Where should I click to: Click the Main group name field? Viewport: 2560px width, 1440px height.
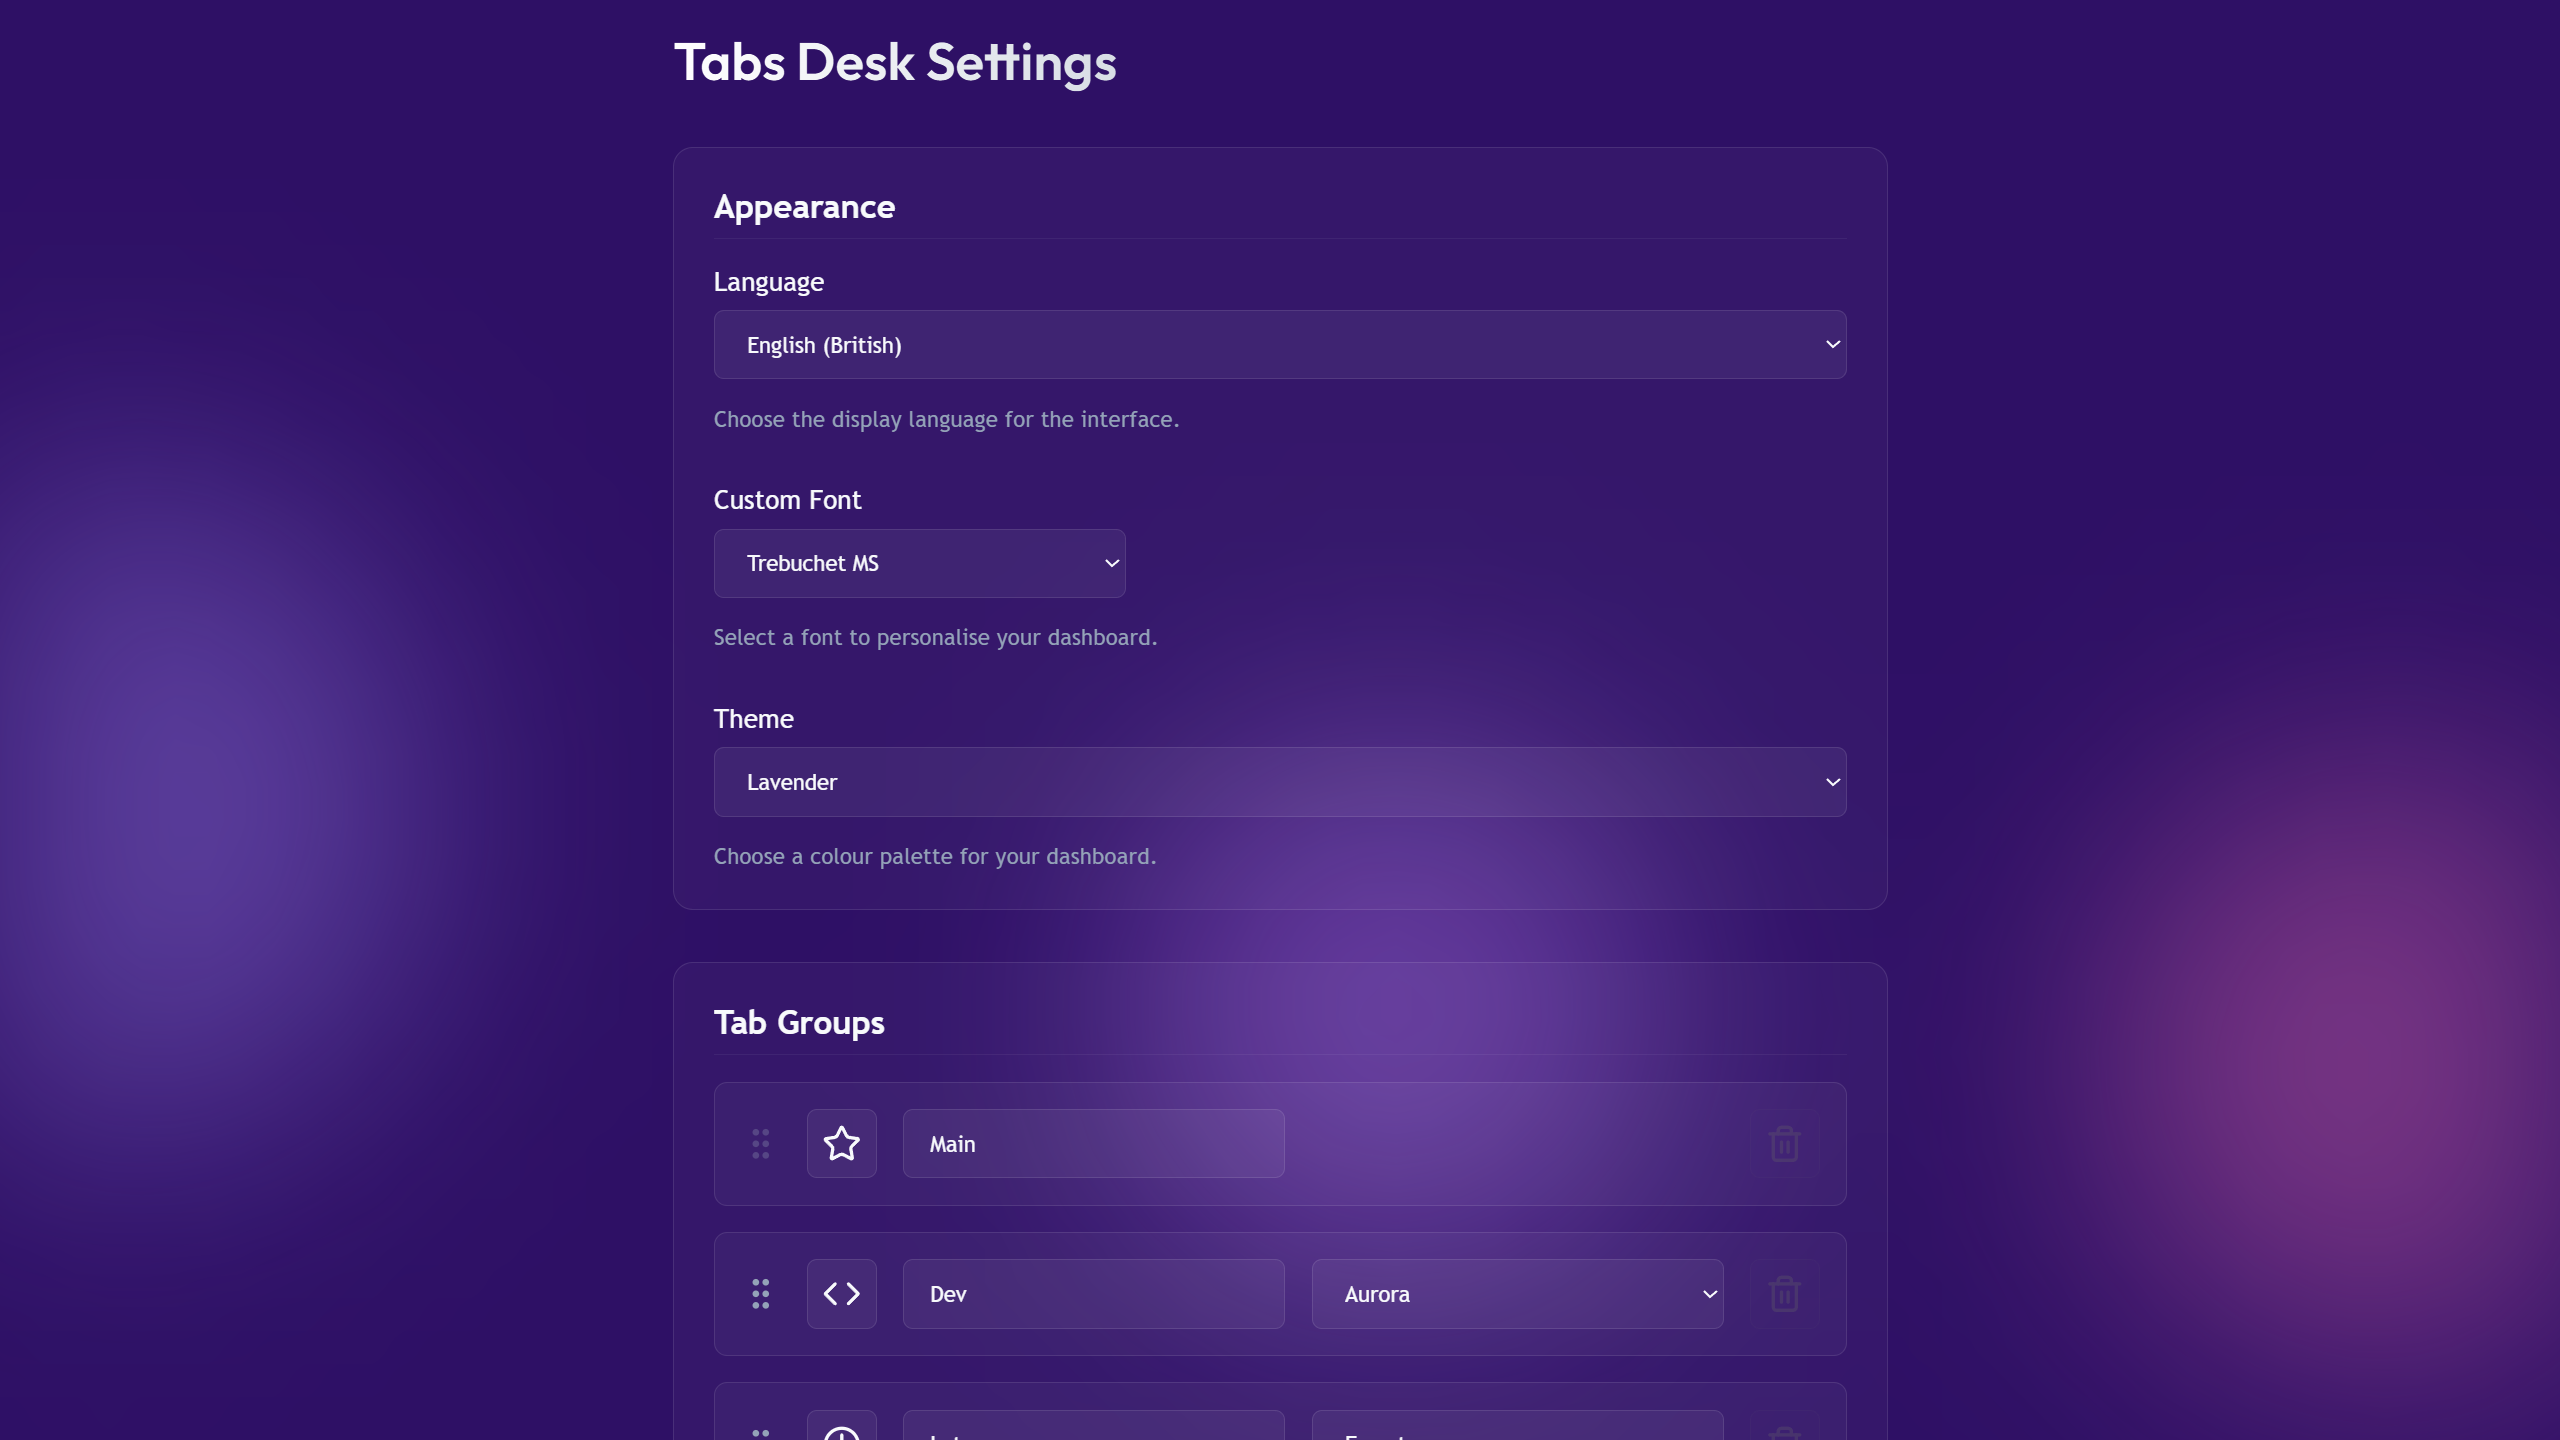click(x=1093, y=1143)
